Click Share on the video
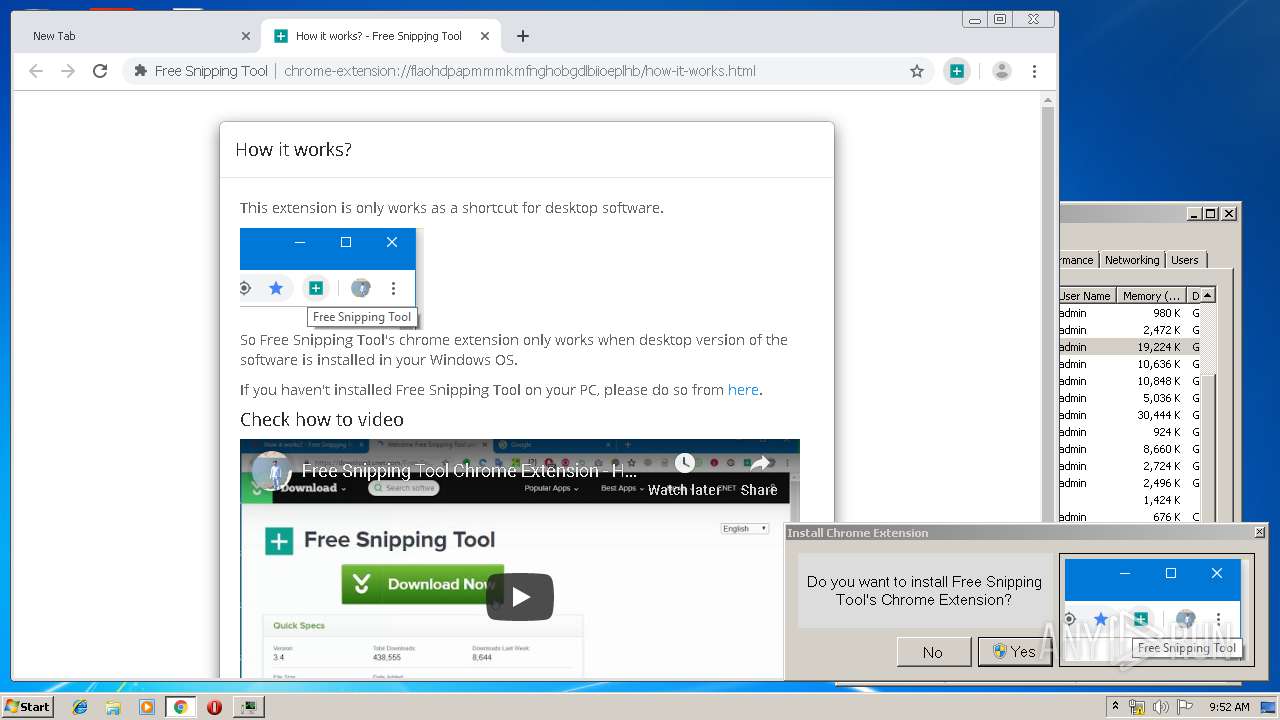 coord(759,475)
